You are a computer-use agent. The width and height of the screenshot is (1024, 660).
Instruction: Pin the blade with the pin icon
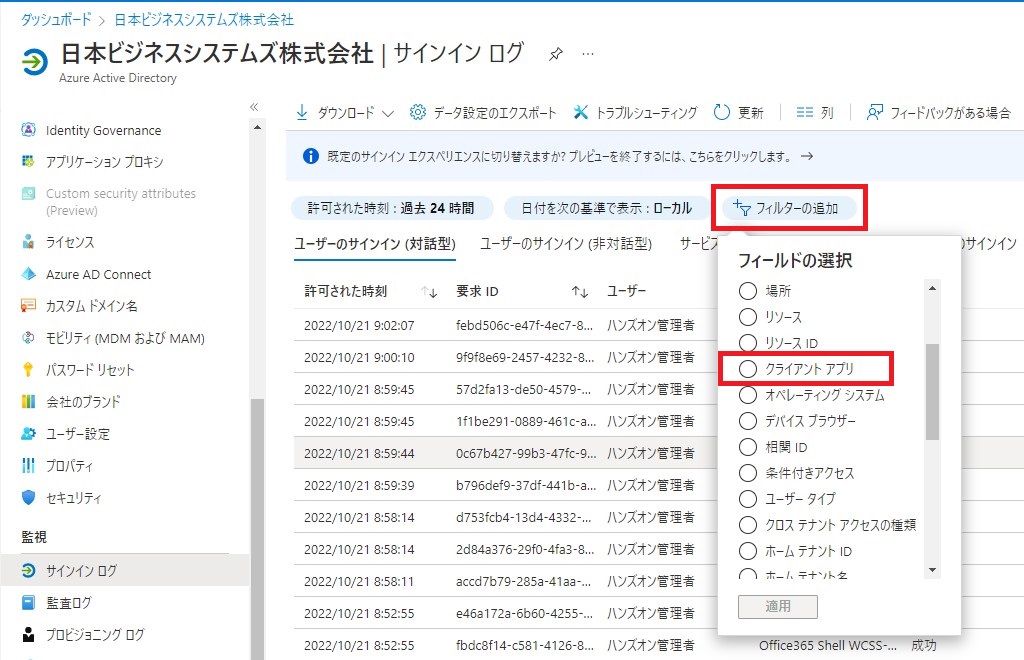click(x=556, y=54)
